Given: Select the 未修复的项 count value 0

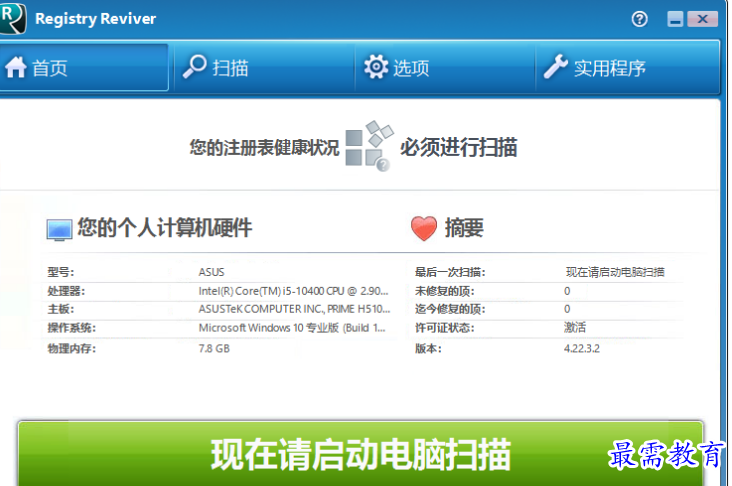Looking at the screenshot, I should tap(567, 291).
